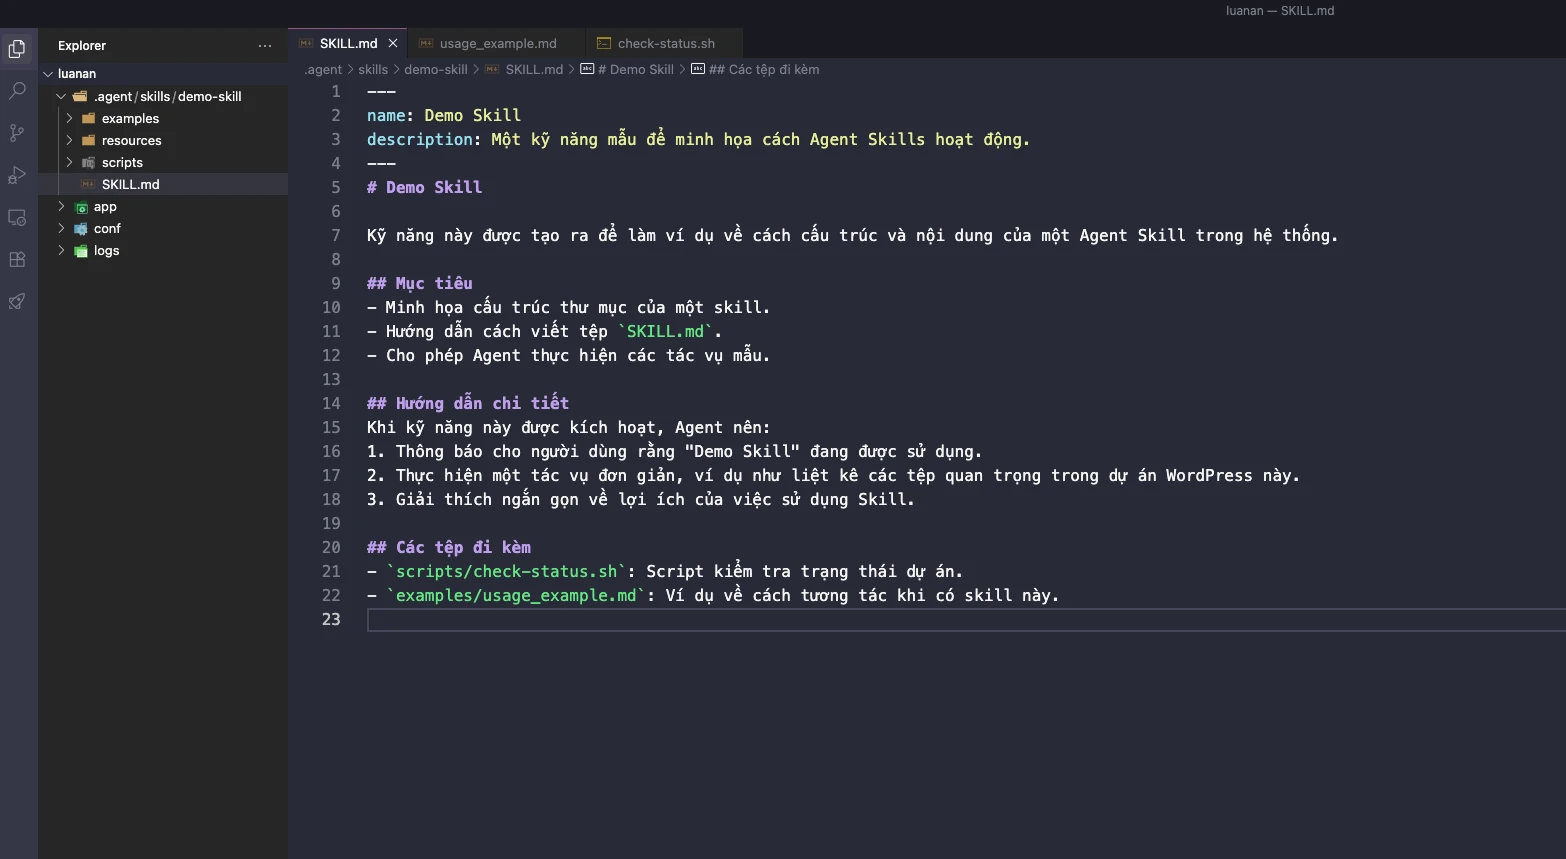
Task: Open the Extensions view
Action: 17,260
